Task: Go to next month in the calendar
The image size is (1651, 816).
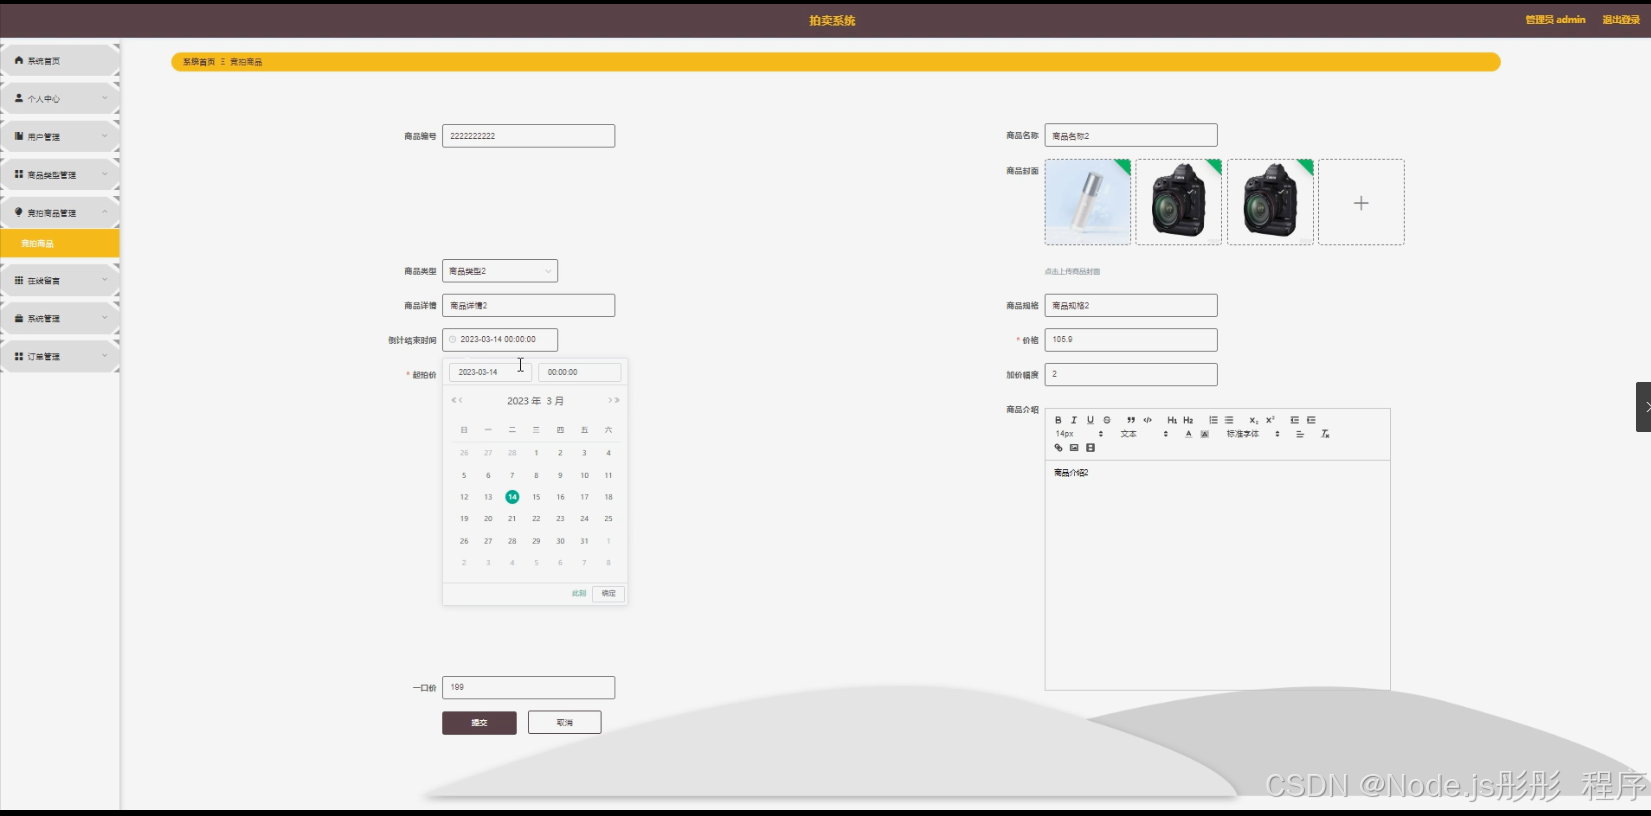Action: pos(611,400)
